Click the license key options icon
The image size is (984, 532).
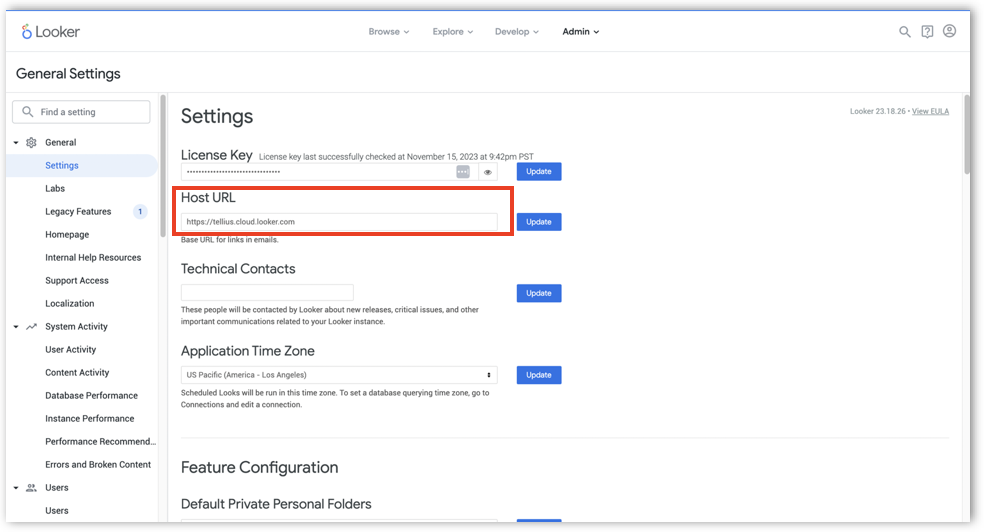463,172
